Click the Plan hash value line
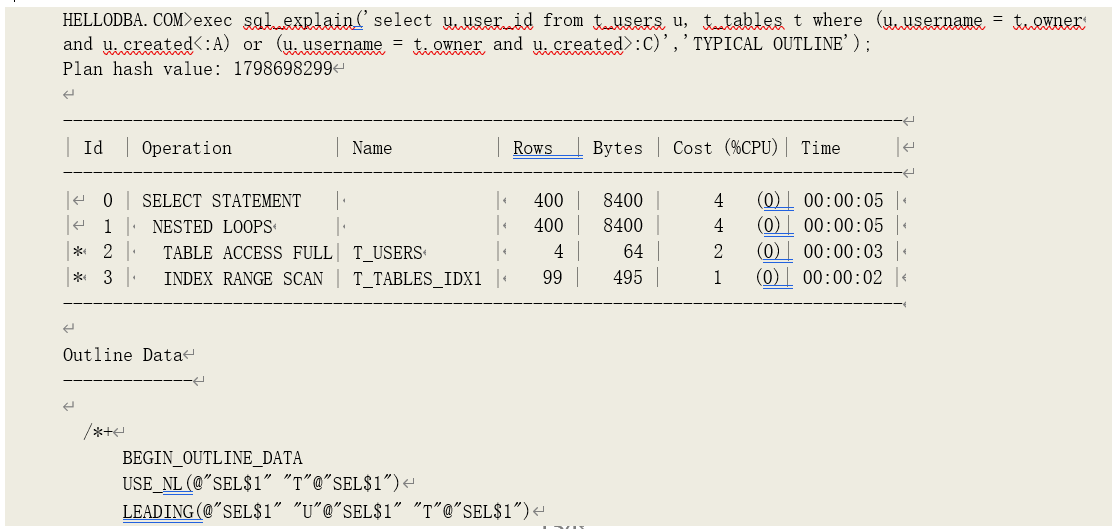The width and height of the screenshot is (1120, 529). 197,69
